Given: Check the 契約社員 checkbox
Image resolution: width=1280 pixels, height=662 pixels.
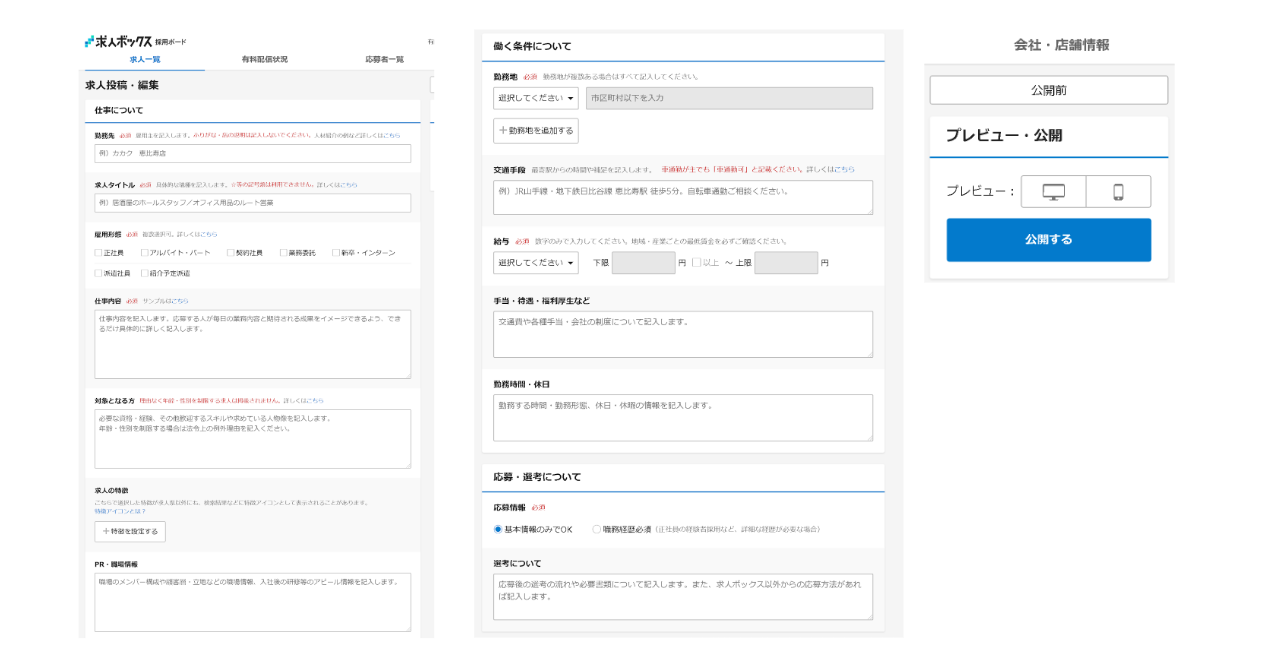Looking at the screenshot, I should click(231, 253).
